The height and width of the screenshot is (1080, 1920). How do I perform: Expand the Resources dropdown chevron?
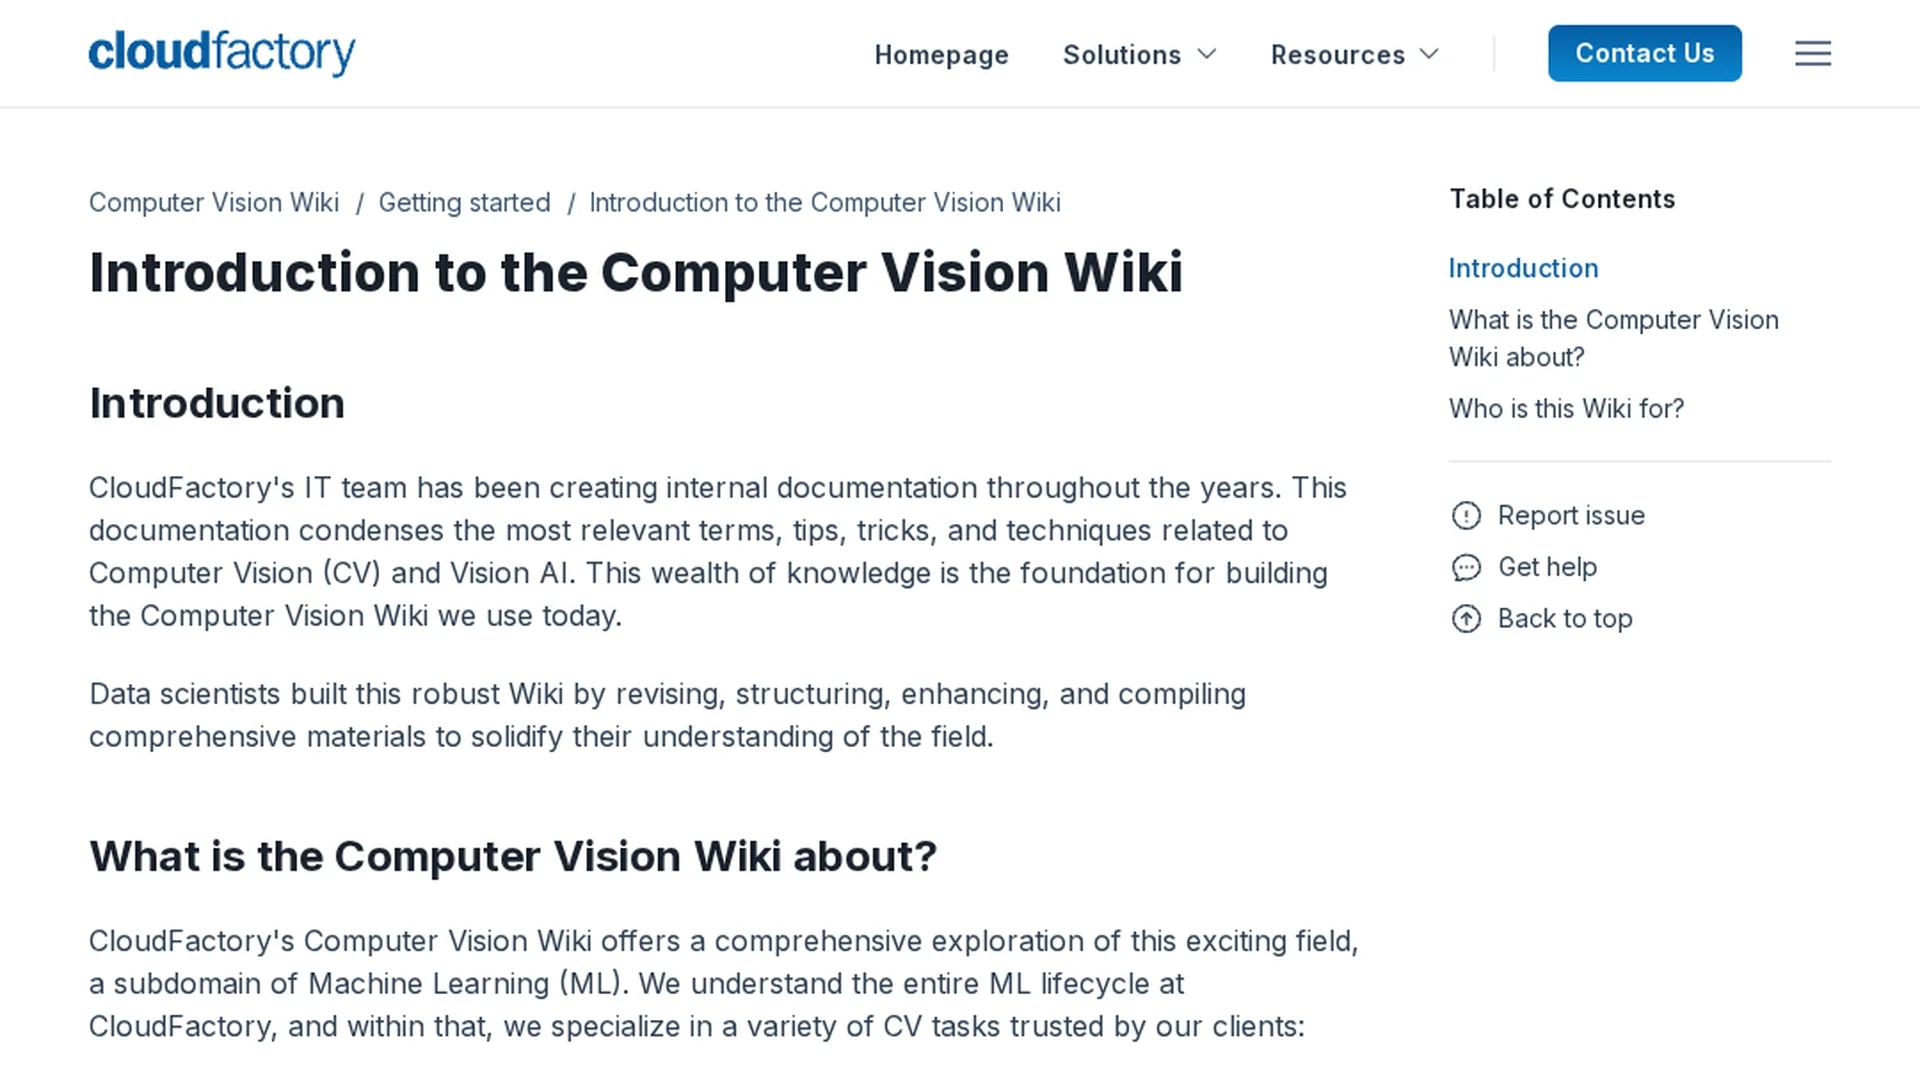point(1430,54)
